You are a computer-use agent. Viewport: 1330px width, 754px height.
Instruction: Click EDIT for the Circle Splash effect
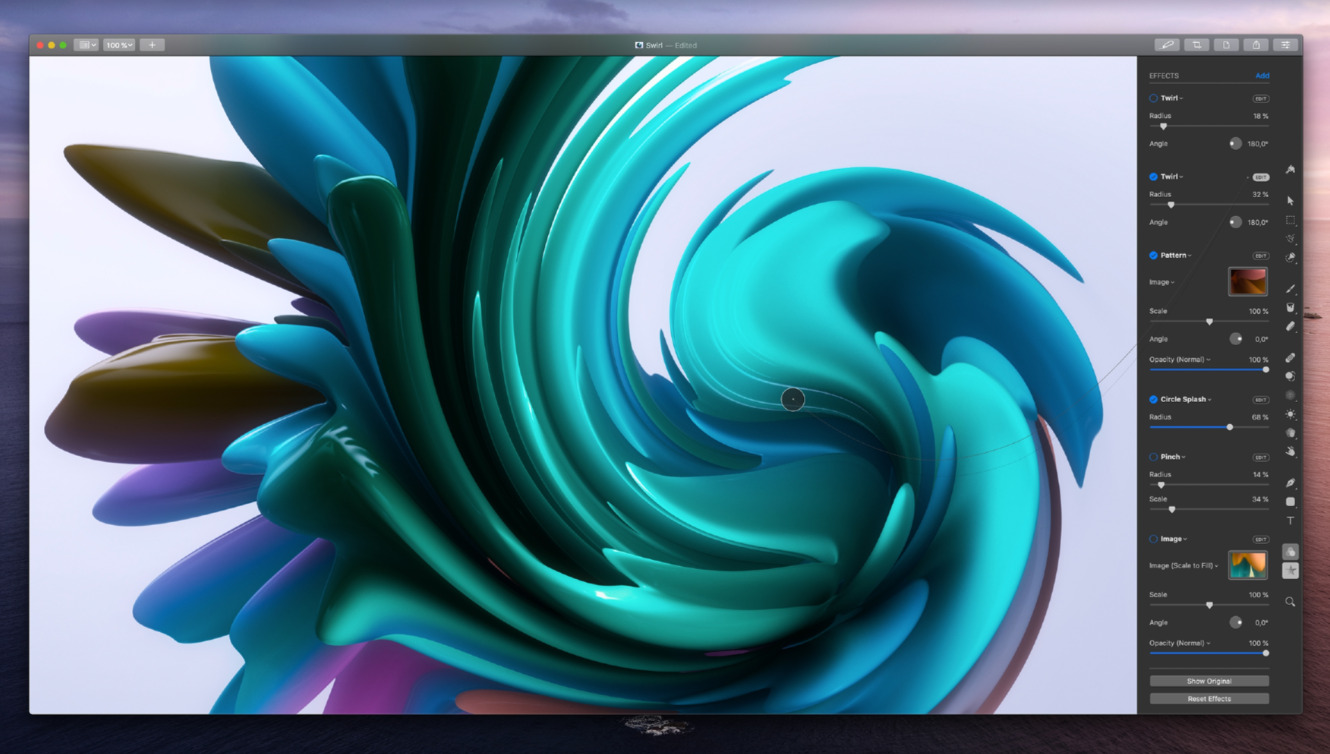pyautogui.click(x=1261, y=400)
